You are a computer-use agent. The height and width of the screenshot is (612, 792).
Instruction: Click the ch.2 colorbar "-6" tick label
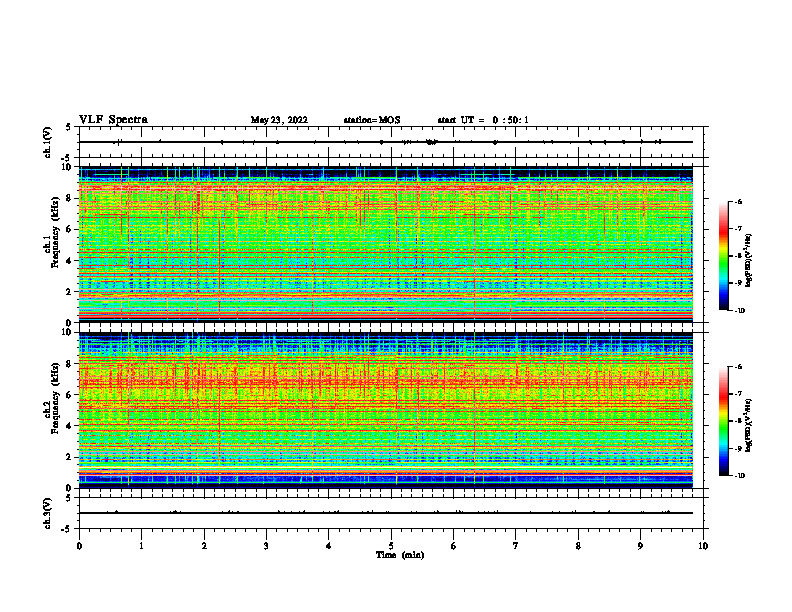739,367
